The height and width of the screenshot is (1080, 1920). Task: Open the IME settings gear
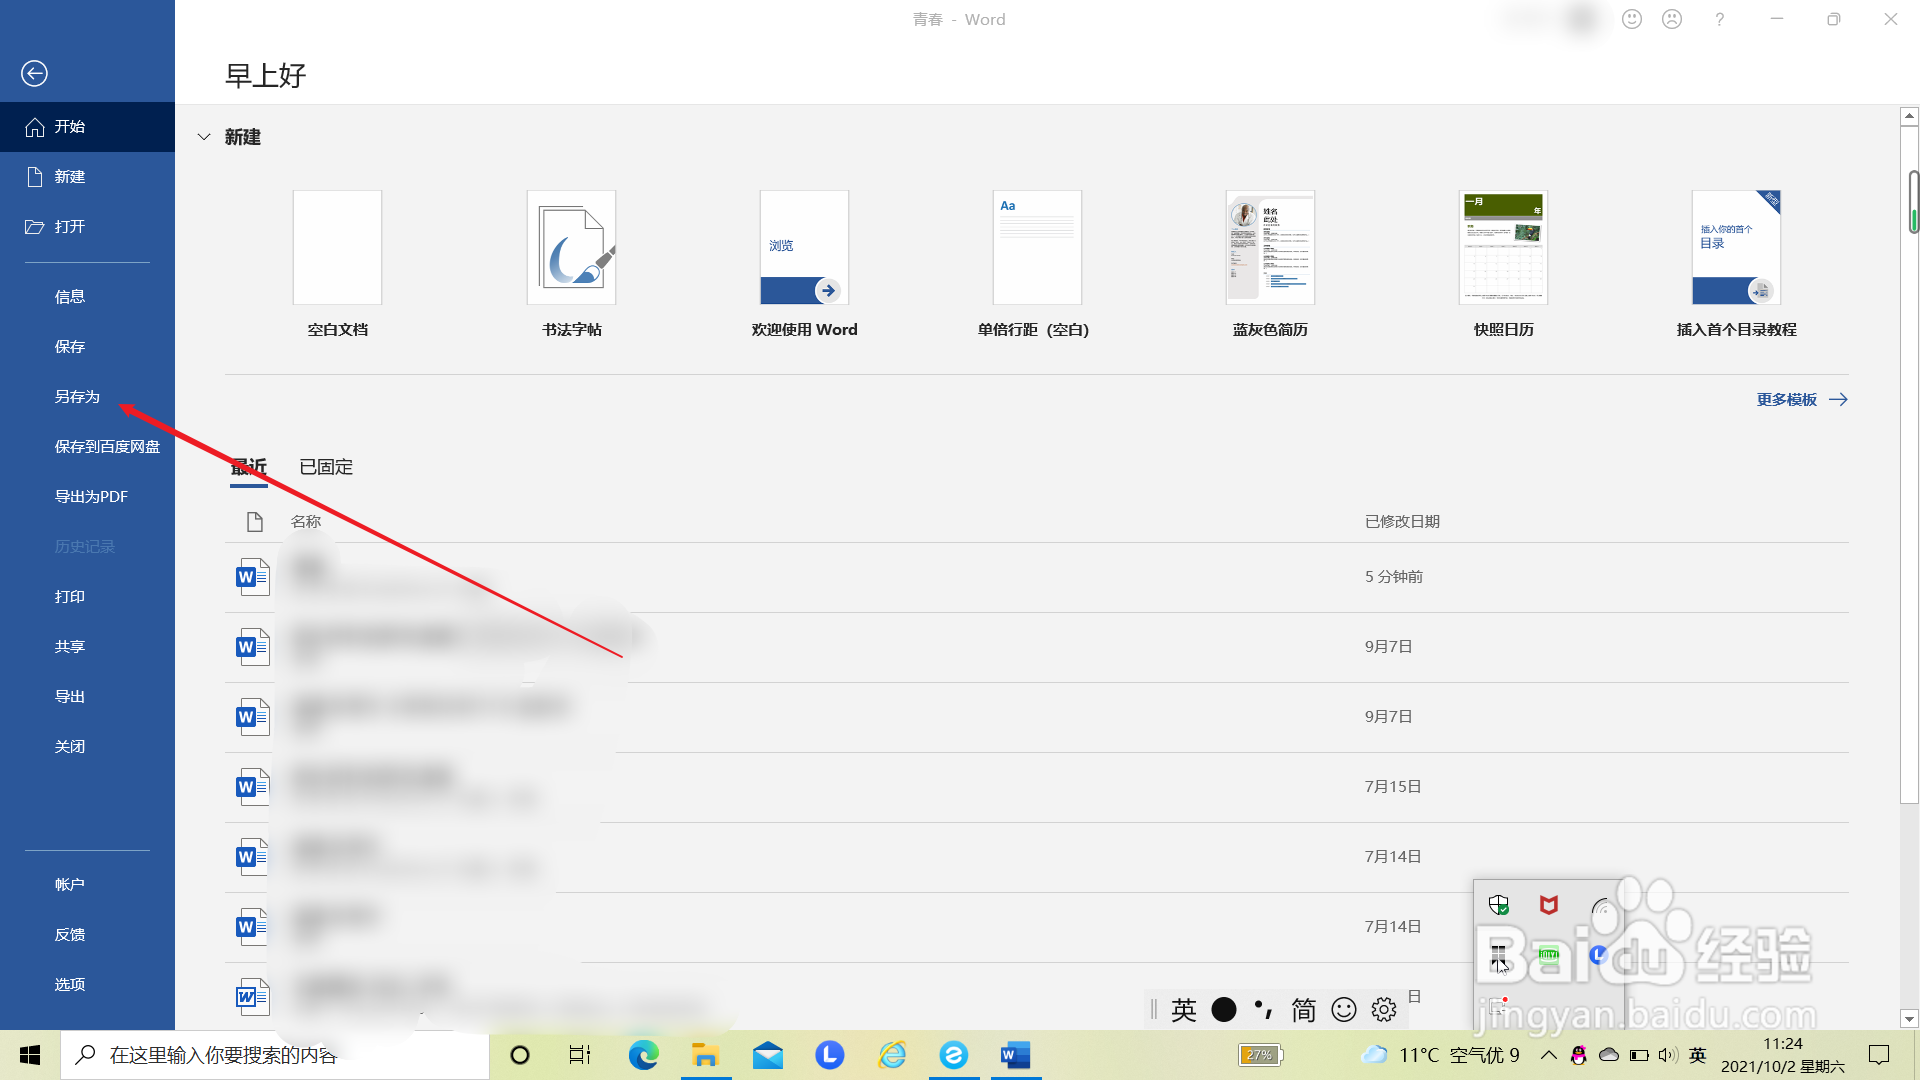(1384, 1010)
